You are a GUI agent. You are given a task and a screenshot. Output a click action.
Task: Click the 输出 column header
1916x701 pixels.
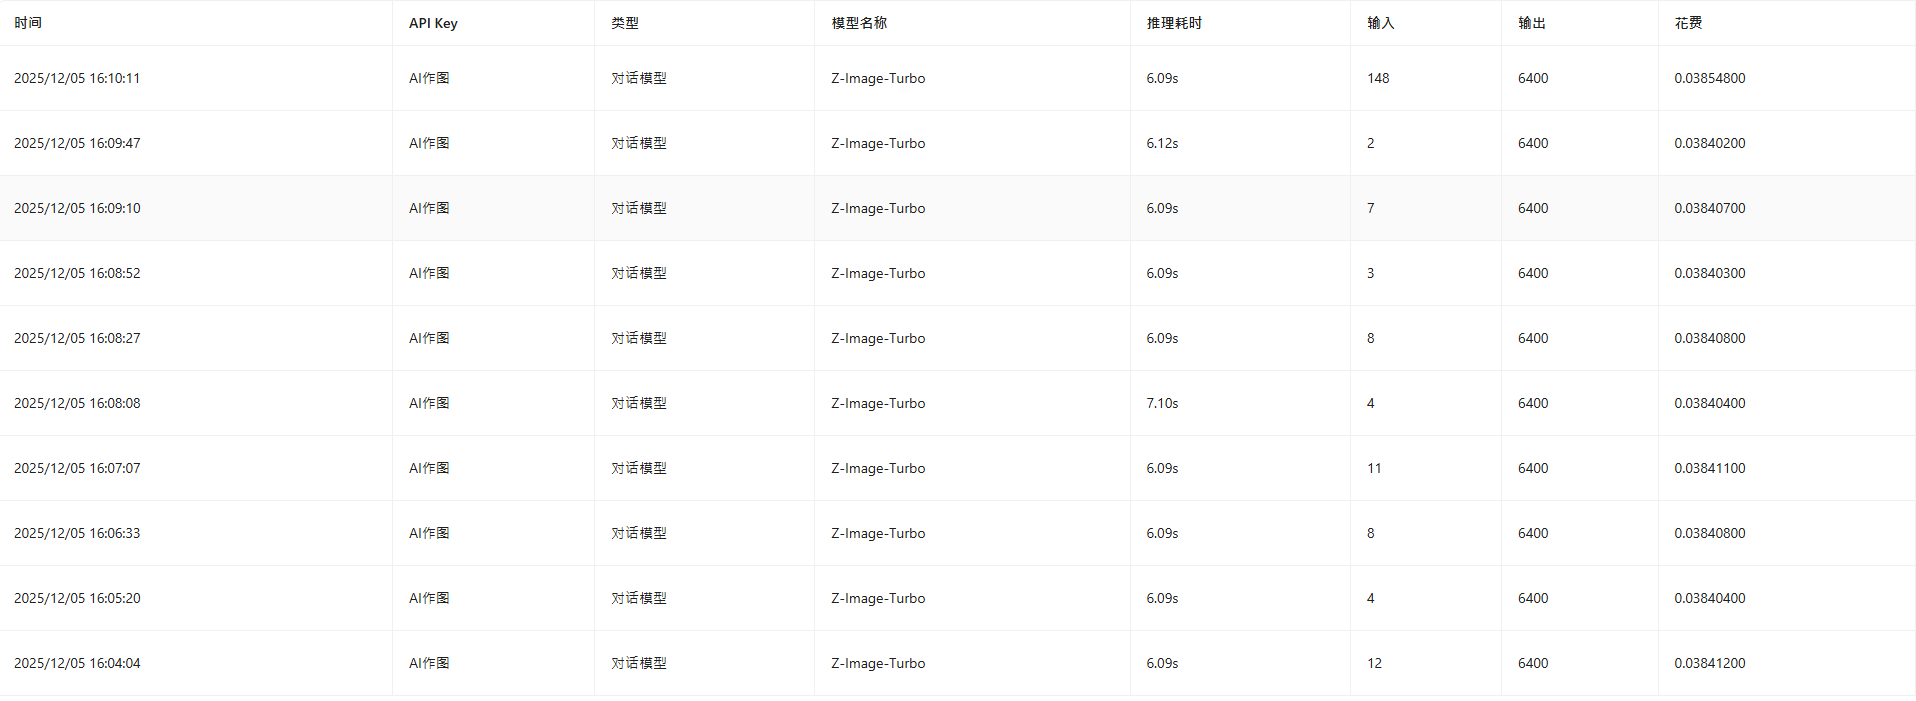click(1532, 23)
